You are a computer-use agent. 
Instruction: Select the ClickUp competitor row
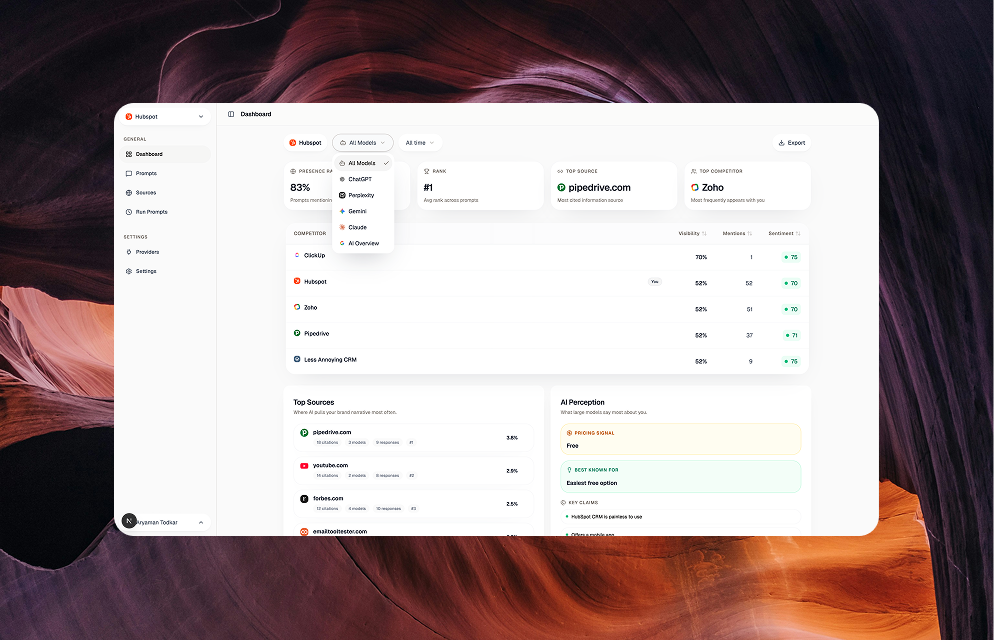pyautogui.click(x=547, y=257)
